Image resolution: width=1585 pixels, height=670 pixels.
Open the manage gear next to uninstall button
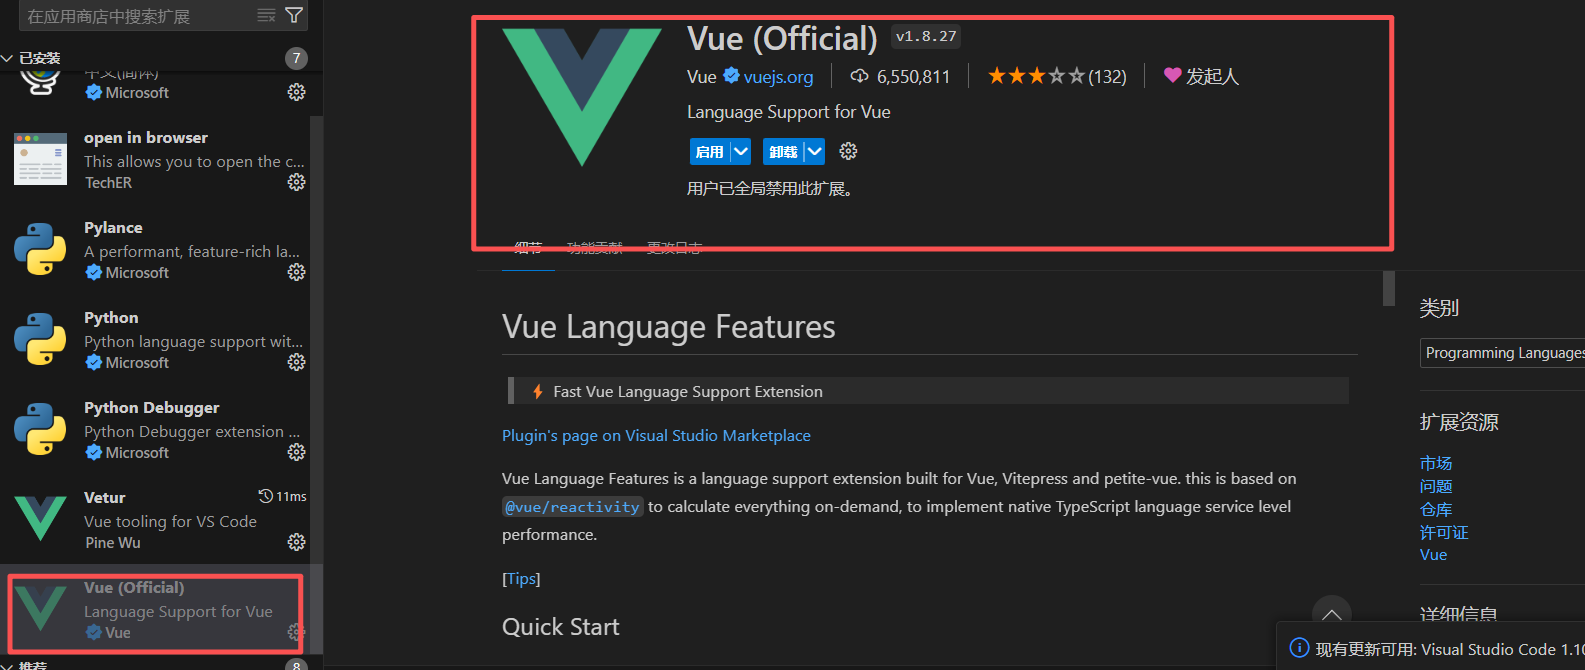pyautogui.click(x=847, y=151)
